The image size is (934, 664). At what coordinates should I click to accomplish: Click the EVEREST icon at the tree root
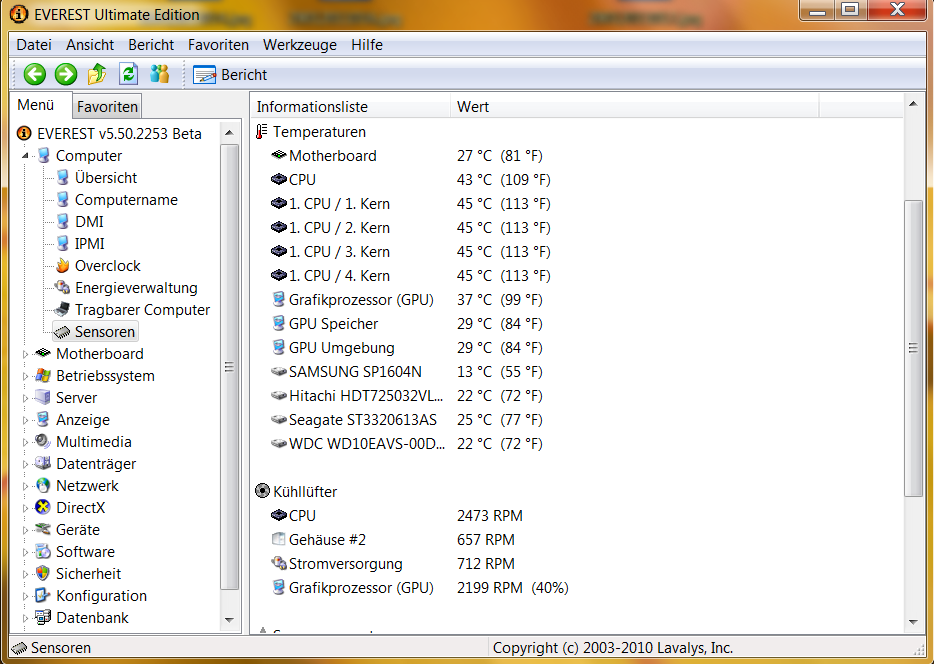24,133
